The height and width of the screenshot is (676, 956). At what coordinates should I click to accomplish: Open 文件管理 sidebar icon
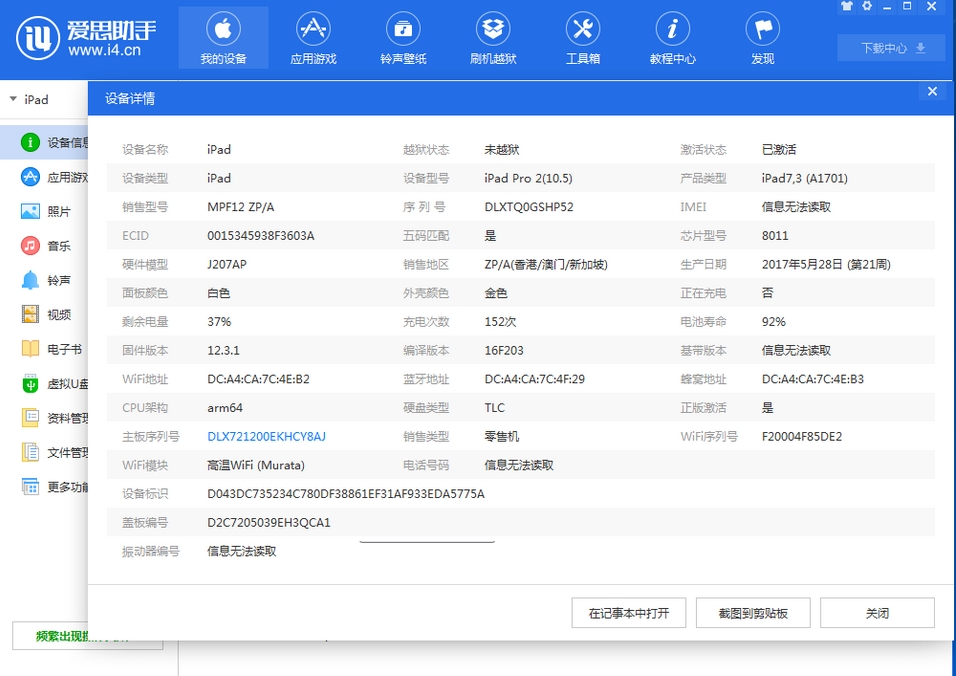[30, 452]
